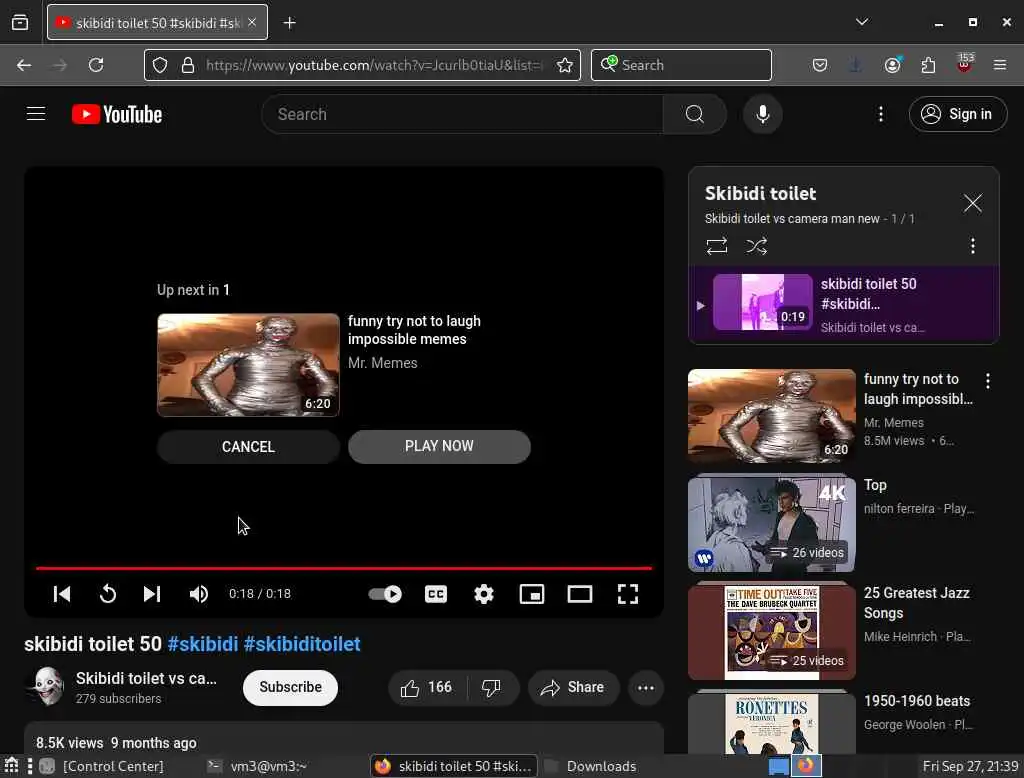Enter fullscreen mode
Screen dimensions: 1024x778
point(628,594)
